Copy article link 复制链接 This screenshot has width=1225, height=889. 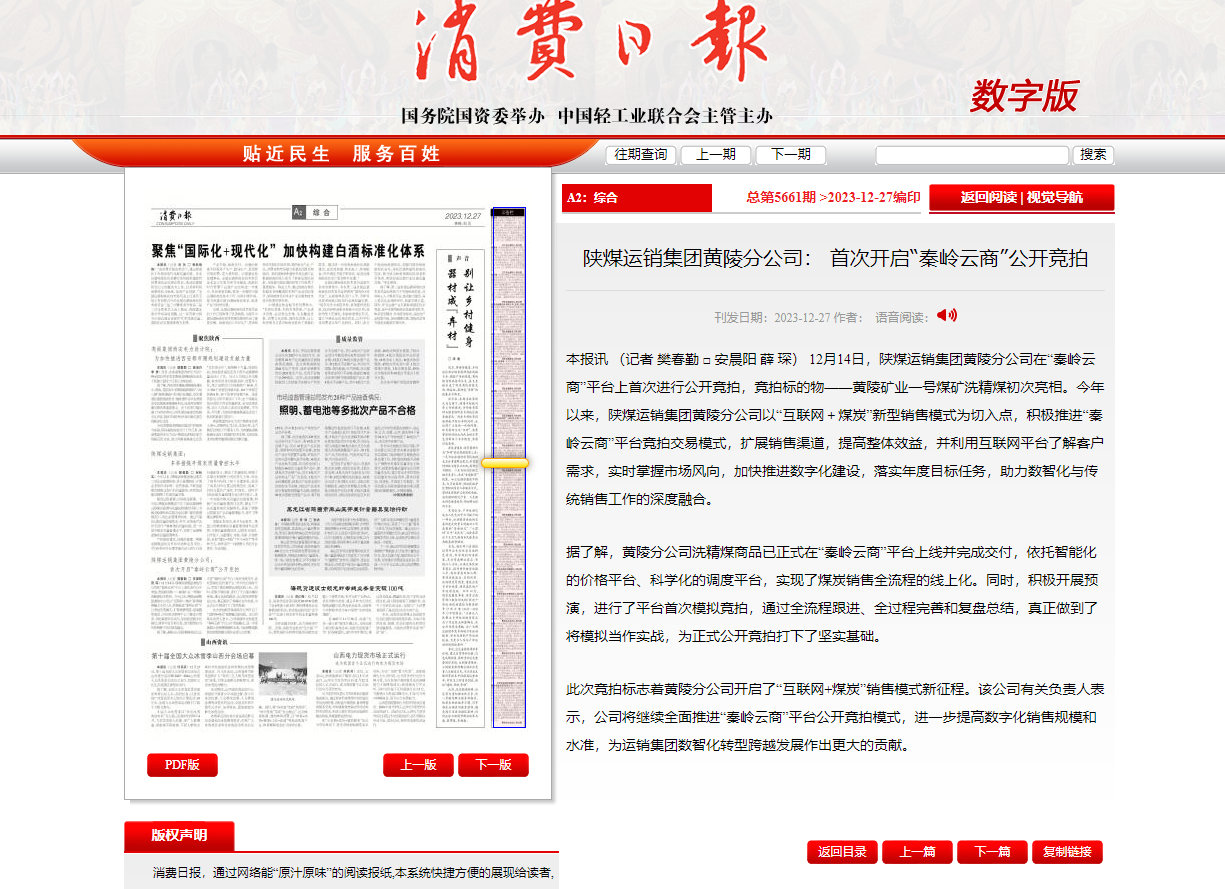pyautogui.click(x=1067, y=852)
